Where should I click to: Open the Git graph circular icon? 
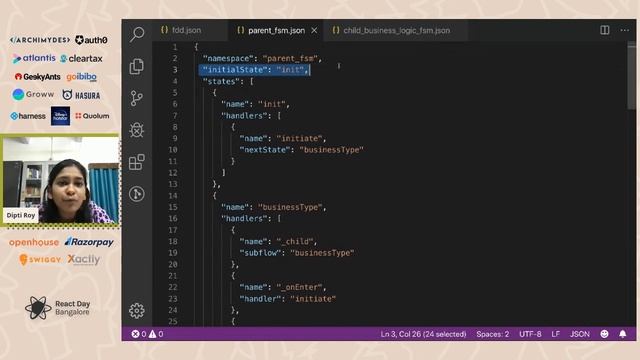(137, 194)
